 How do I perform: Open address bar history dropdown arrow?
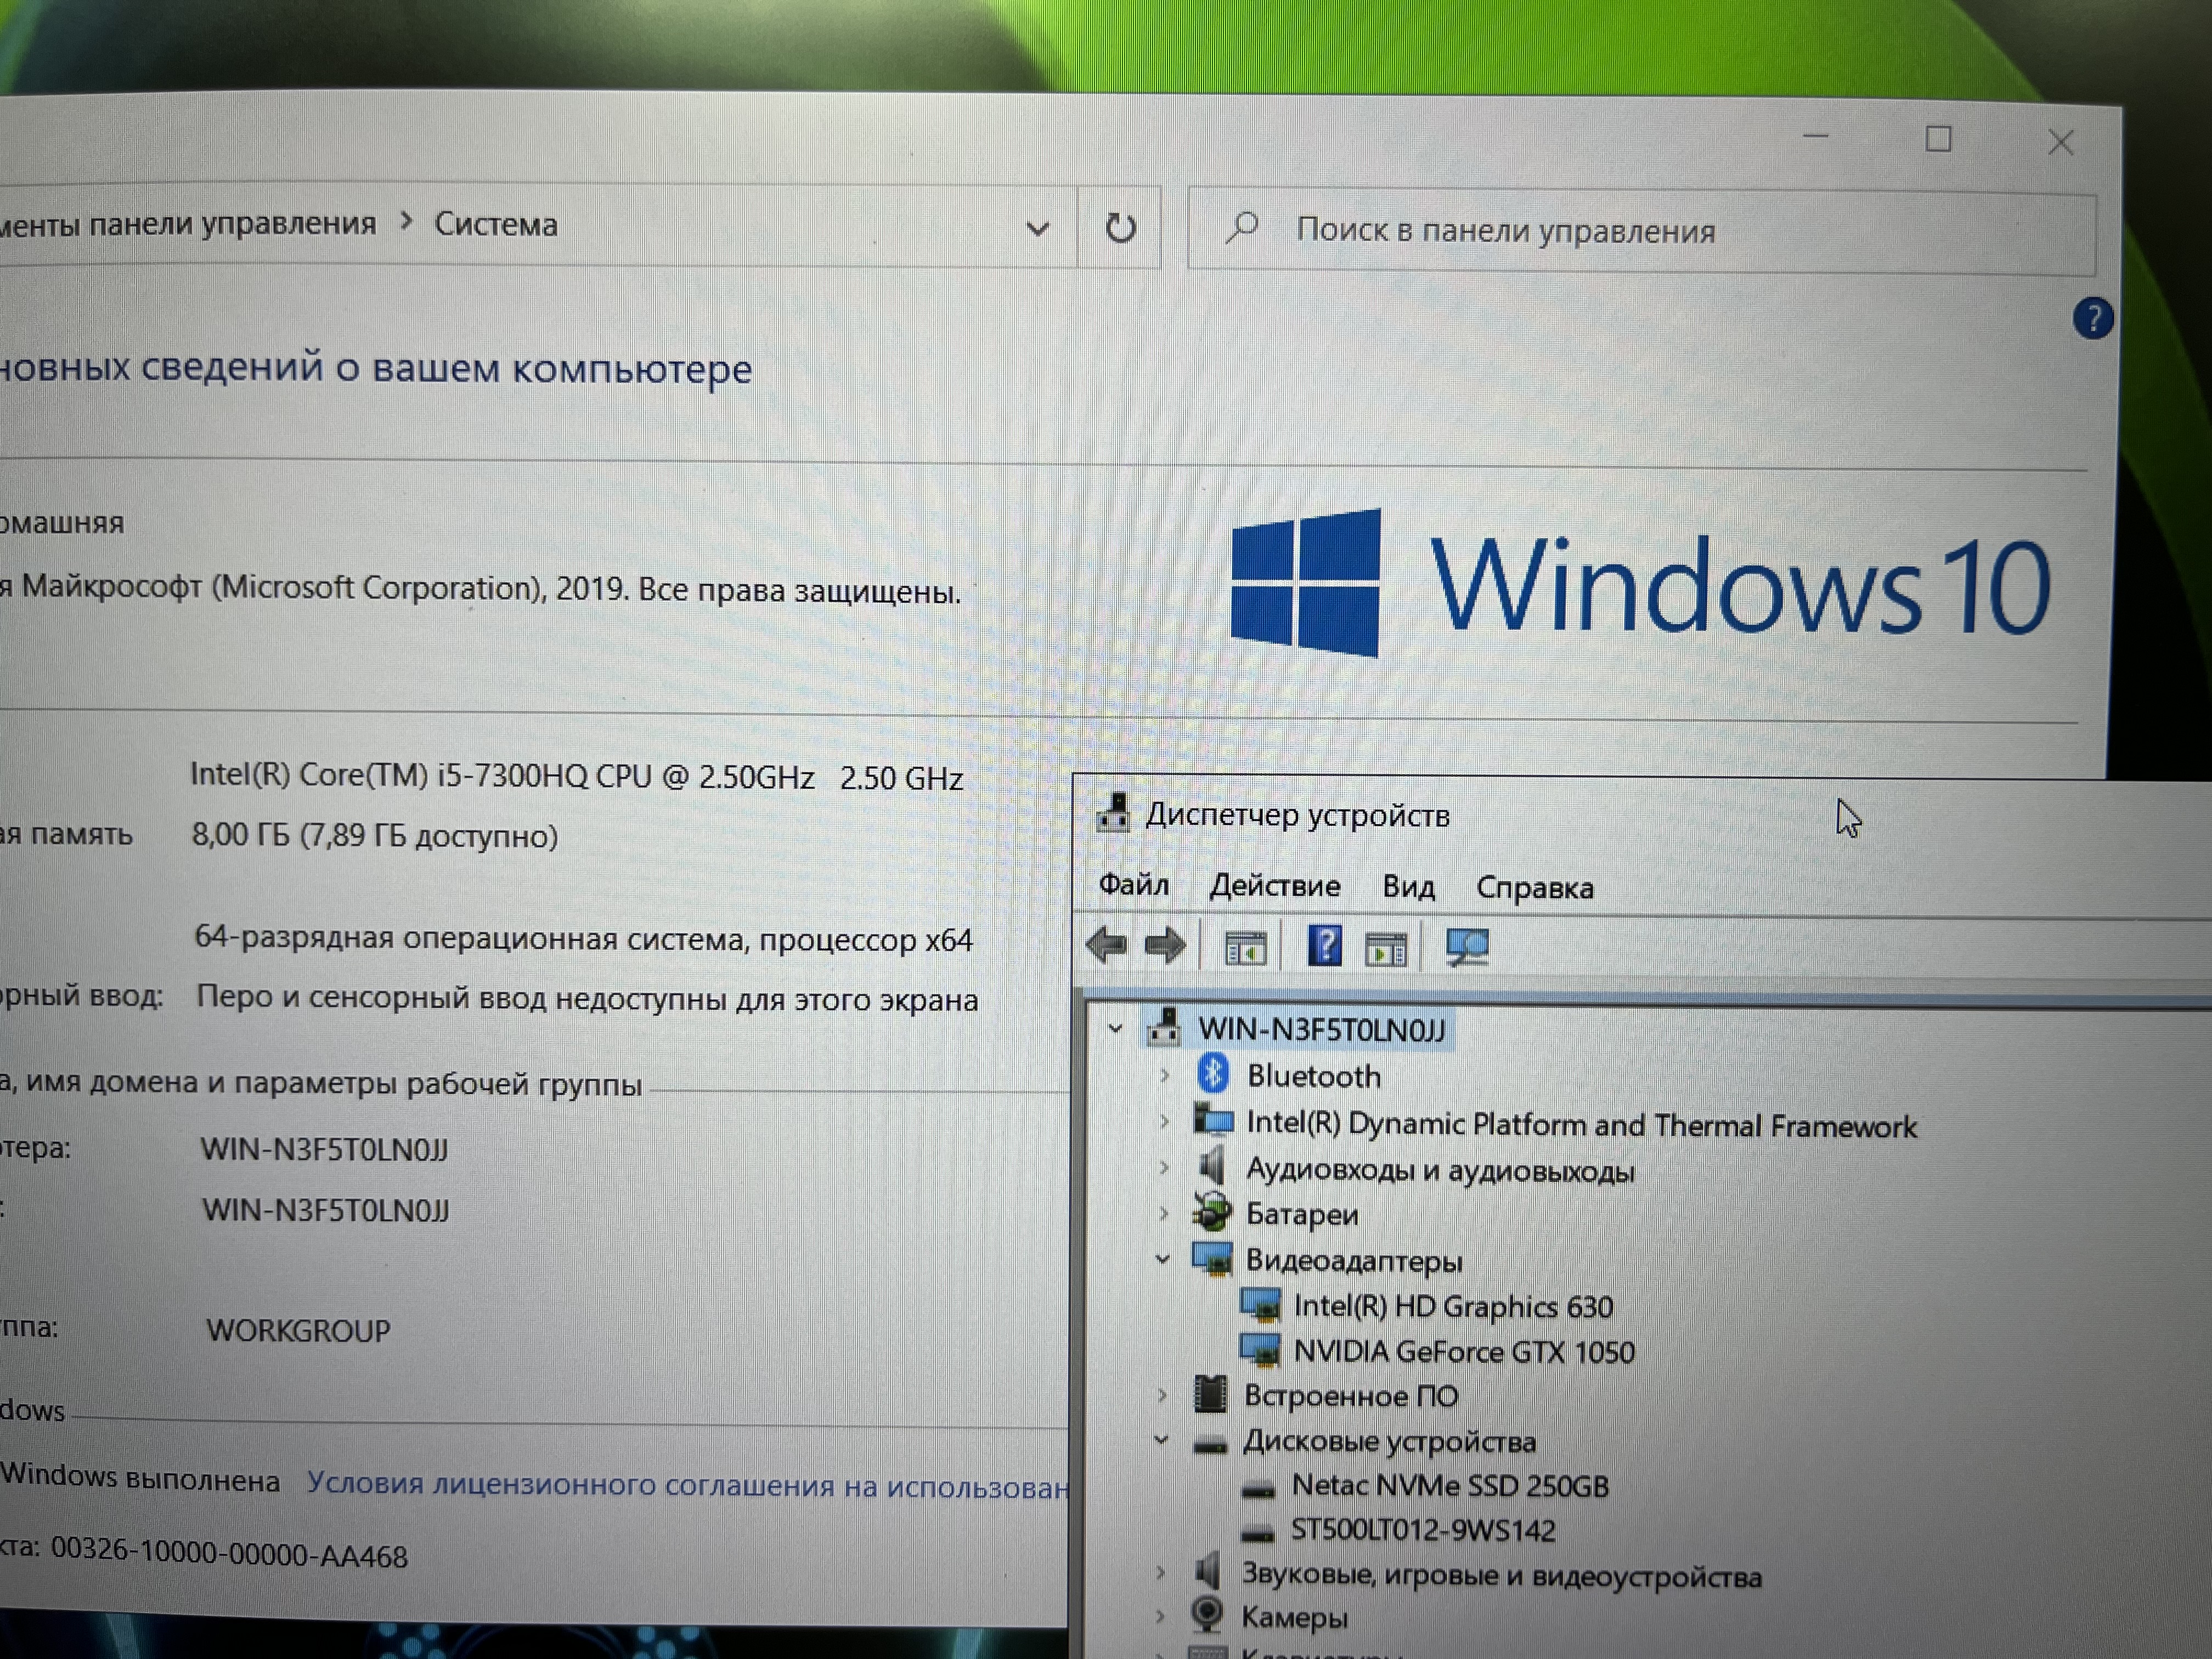tap(1038, 229)
